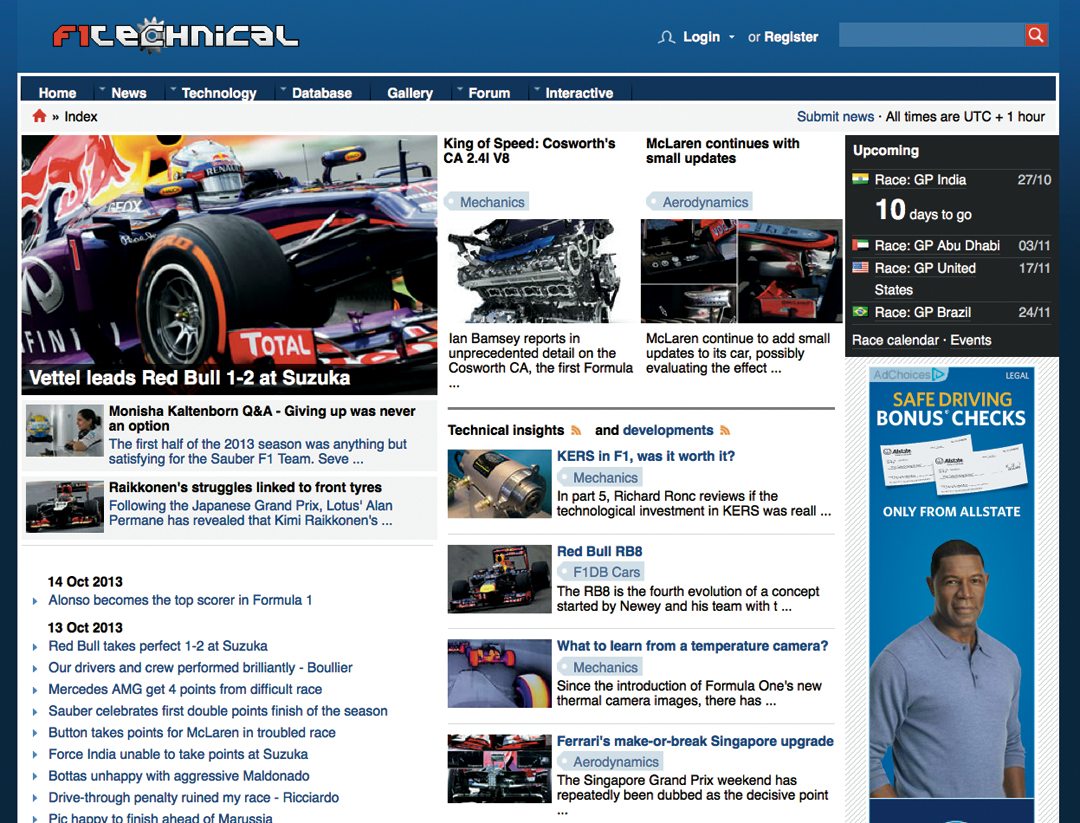Open the Events link in Upcoming panel
This screenshot has width=1080, height=823.
pos(970,340)
